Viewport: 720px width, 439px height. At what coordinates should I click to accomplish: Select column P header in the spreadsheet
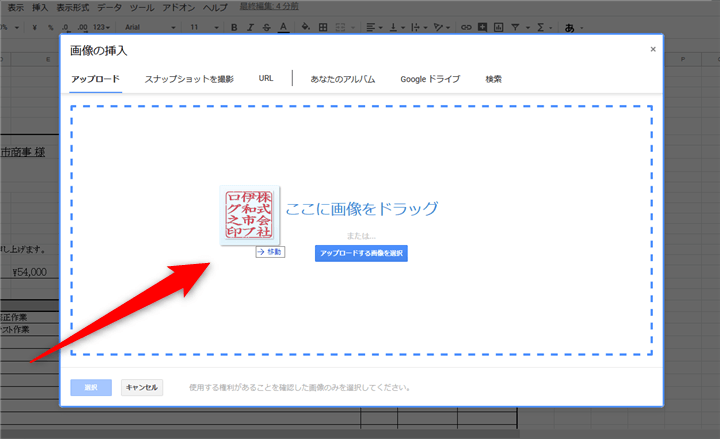(x=683, y=59)
